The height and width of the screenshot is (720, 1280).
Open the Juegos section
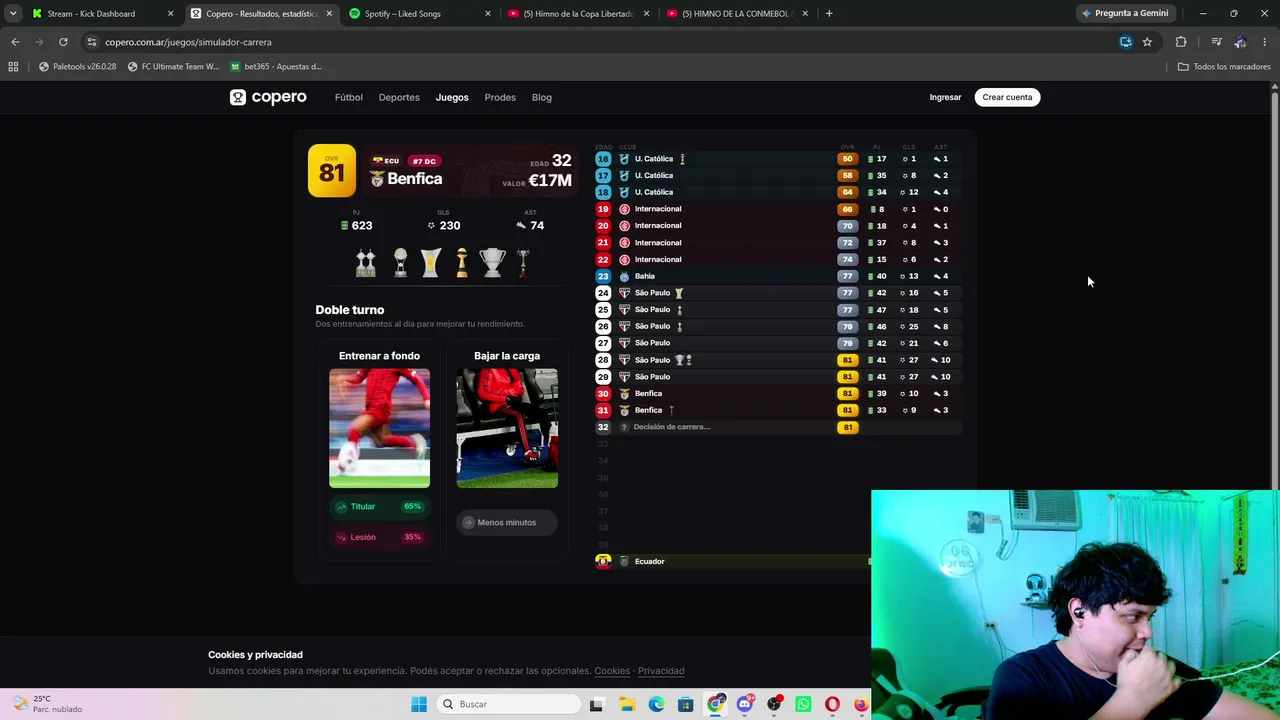452,97
